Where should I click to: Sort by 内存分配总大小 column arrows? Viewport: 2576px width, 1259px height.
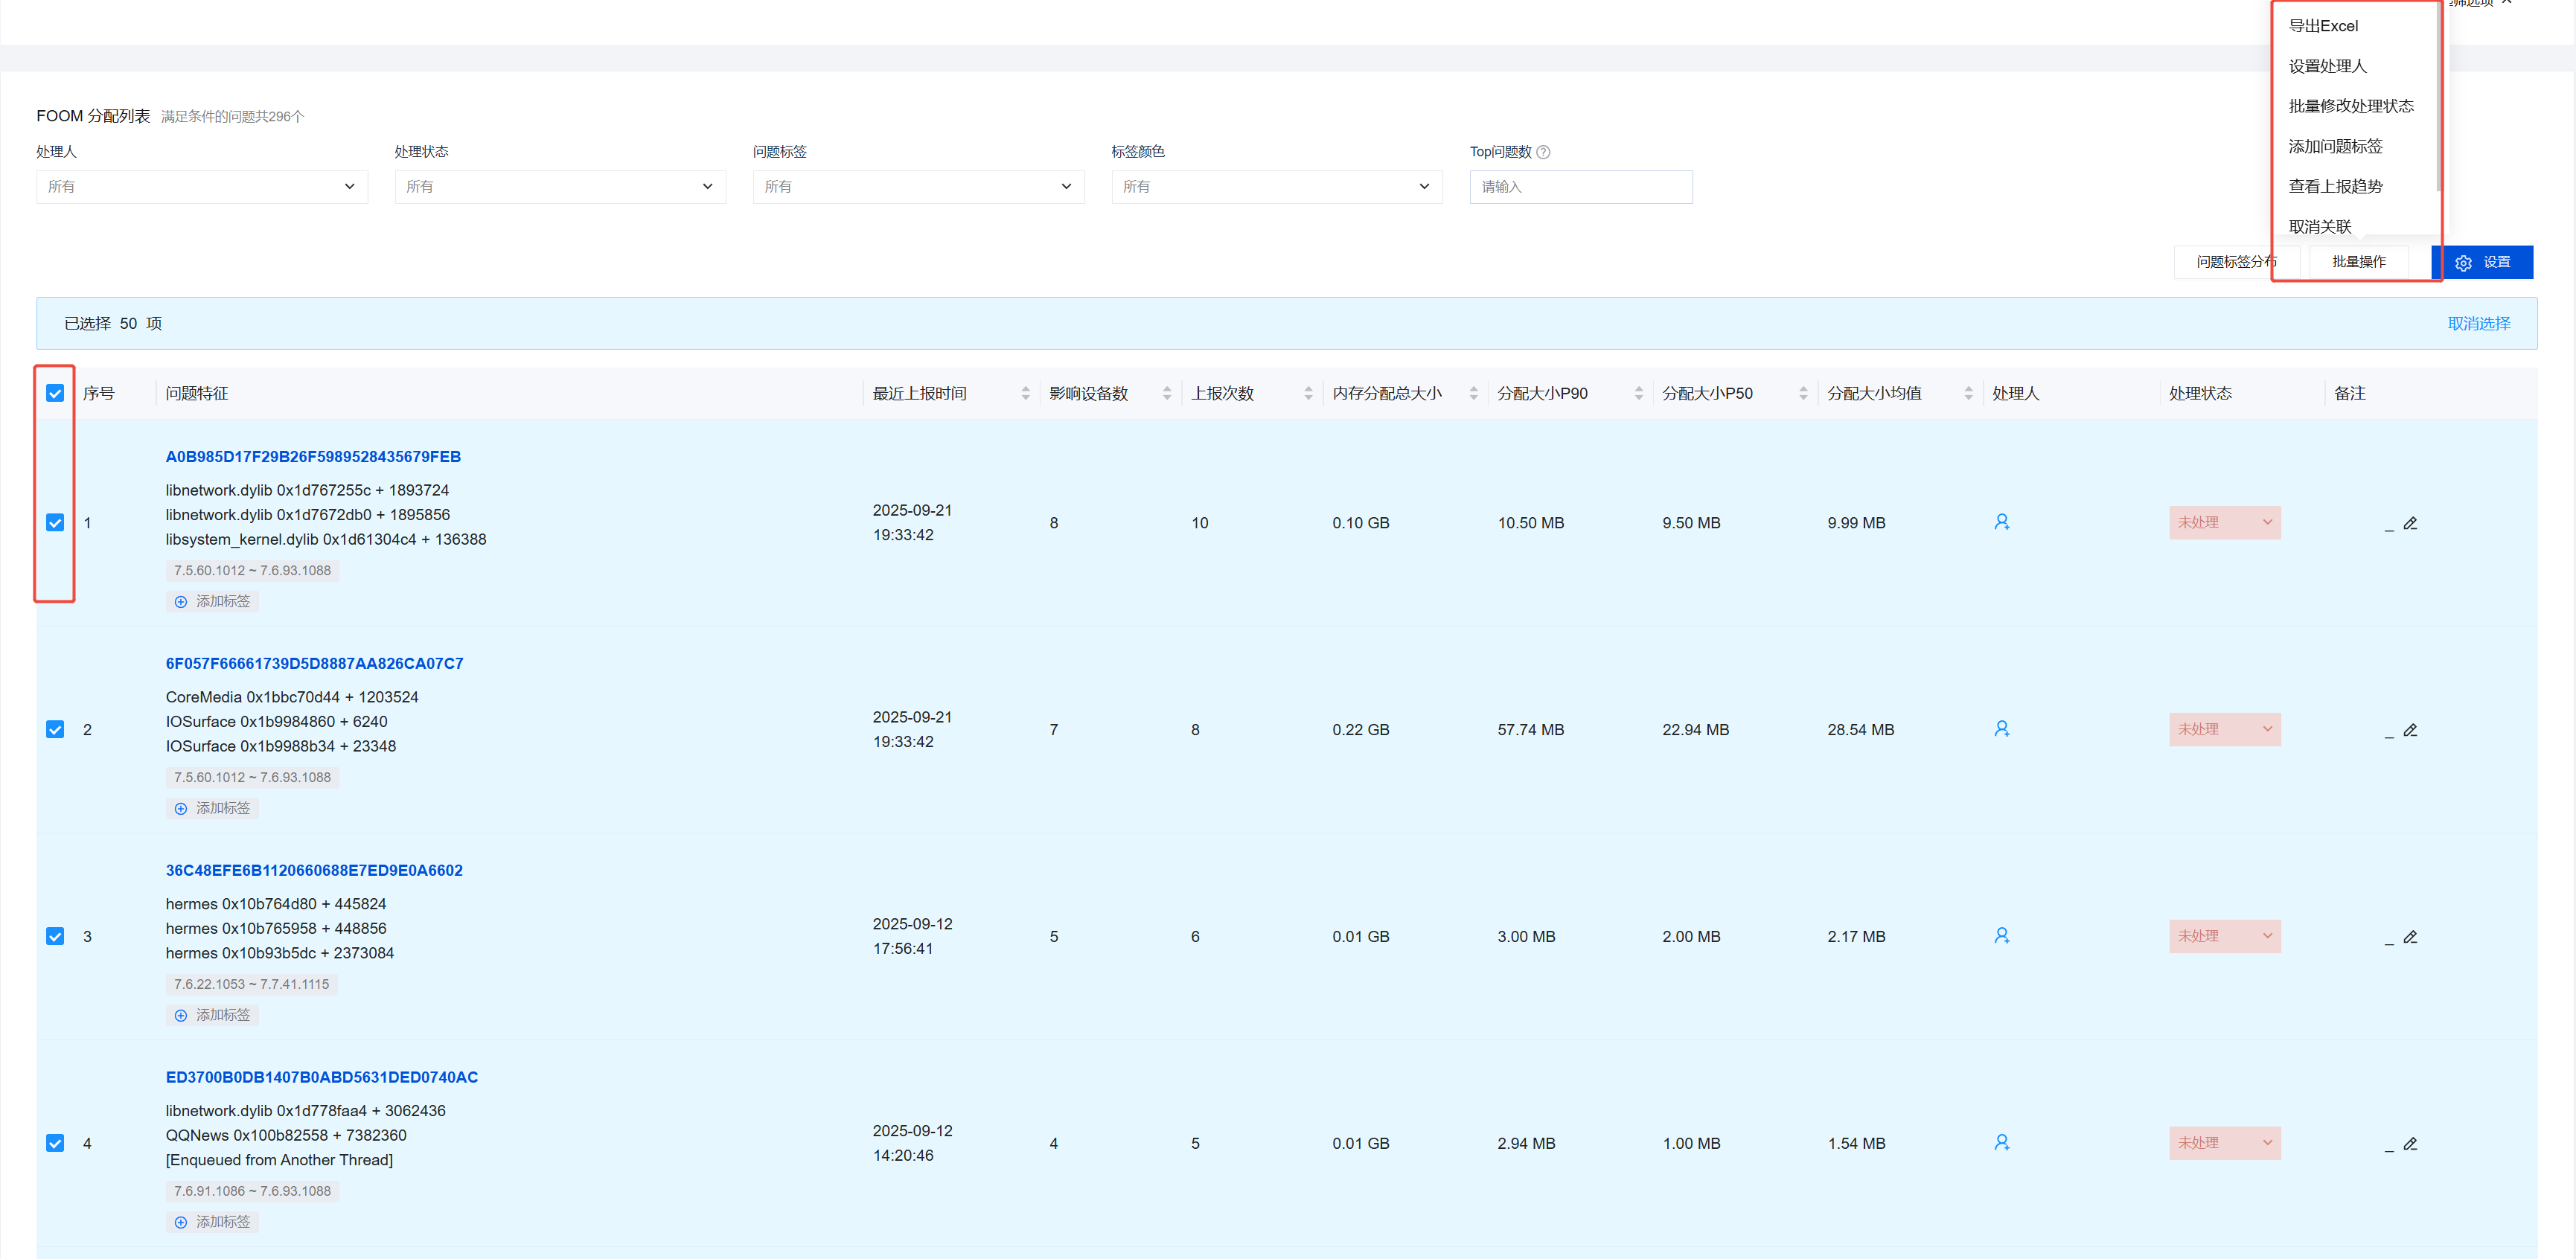(1473, 394)
